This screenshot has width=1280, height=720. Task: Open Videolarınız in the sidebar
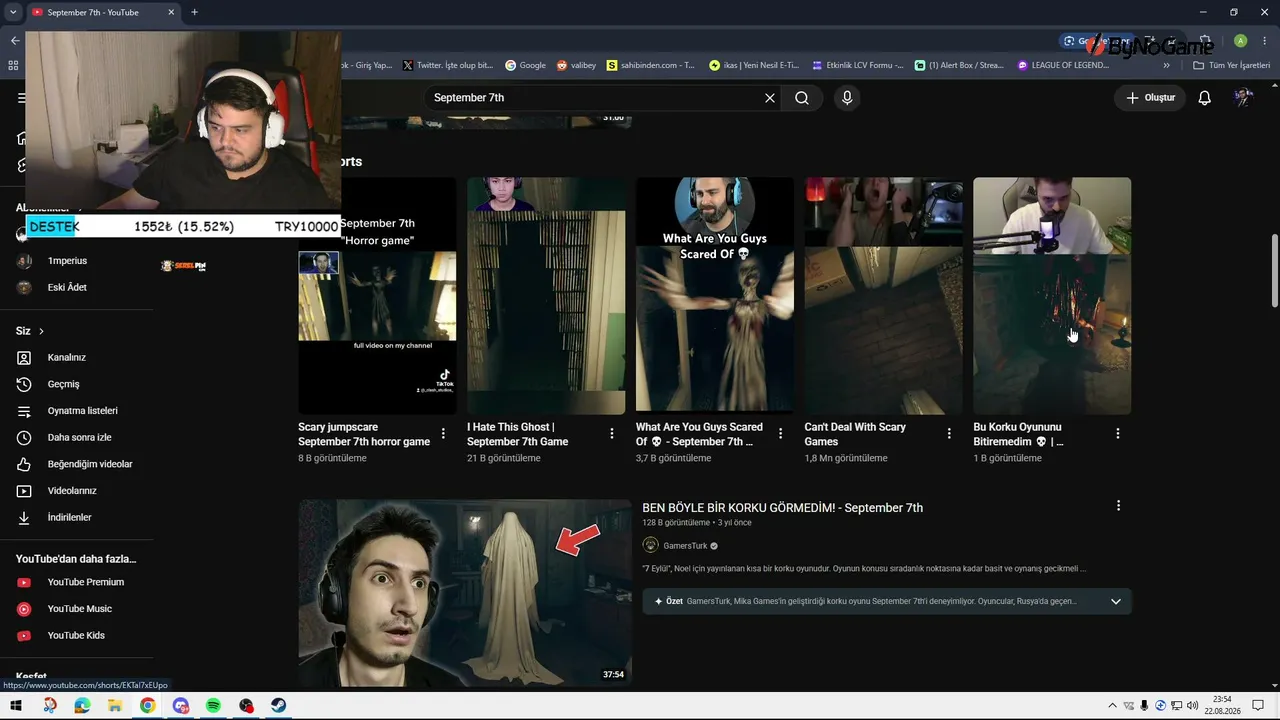(72, 491)
